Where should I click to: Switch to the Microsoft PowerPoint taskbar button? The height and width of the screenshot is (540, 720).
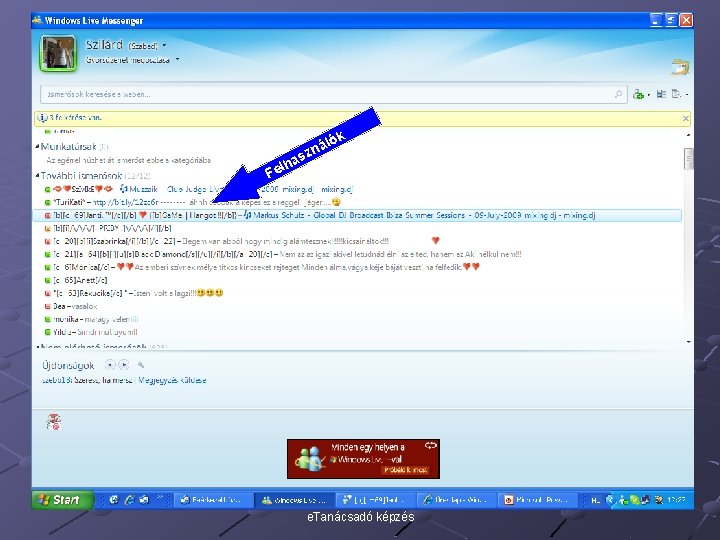coord(538,500)
